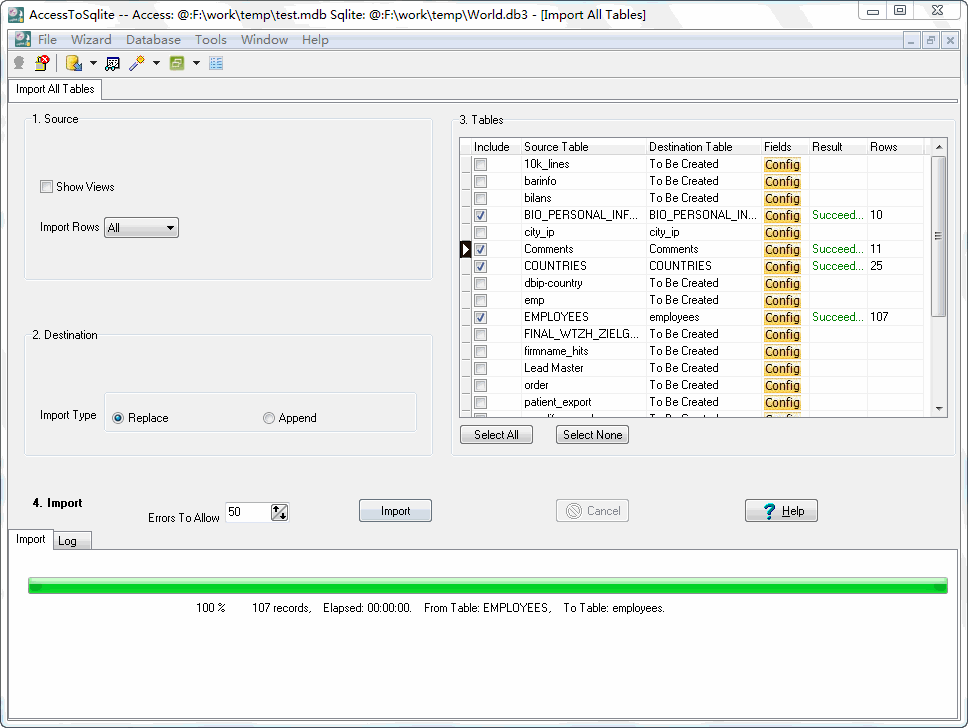
Task: Open the Database menu
Action: point(153,40)
